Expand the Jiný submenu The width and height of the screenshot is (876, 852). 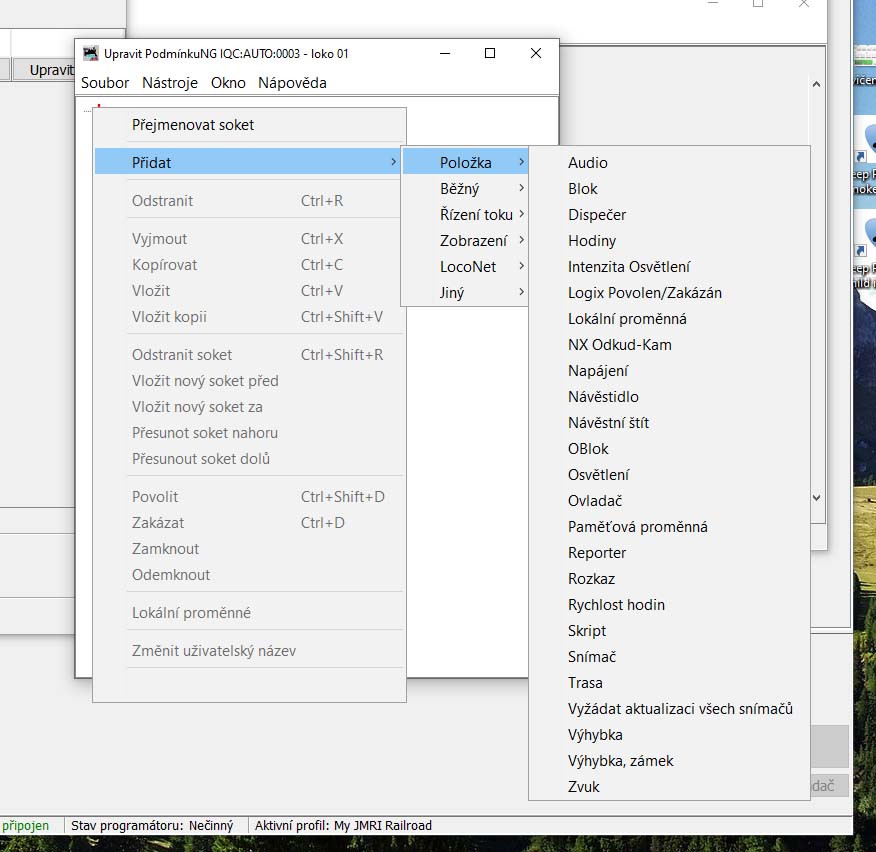[x=452, y=293]
